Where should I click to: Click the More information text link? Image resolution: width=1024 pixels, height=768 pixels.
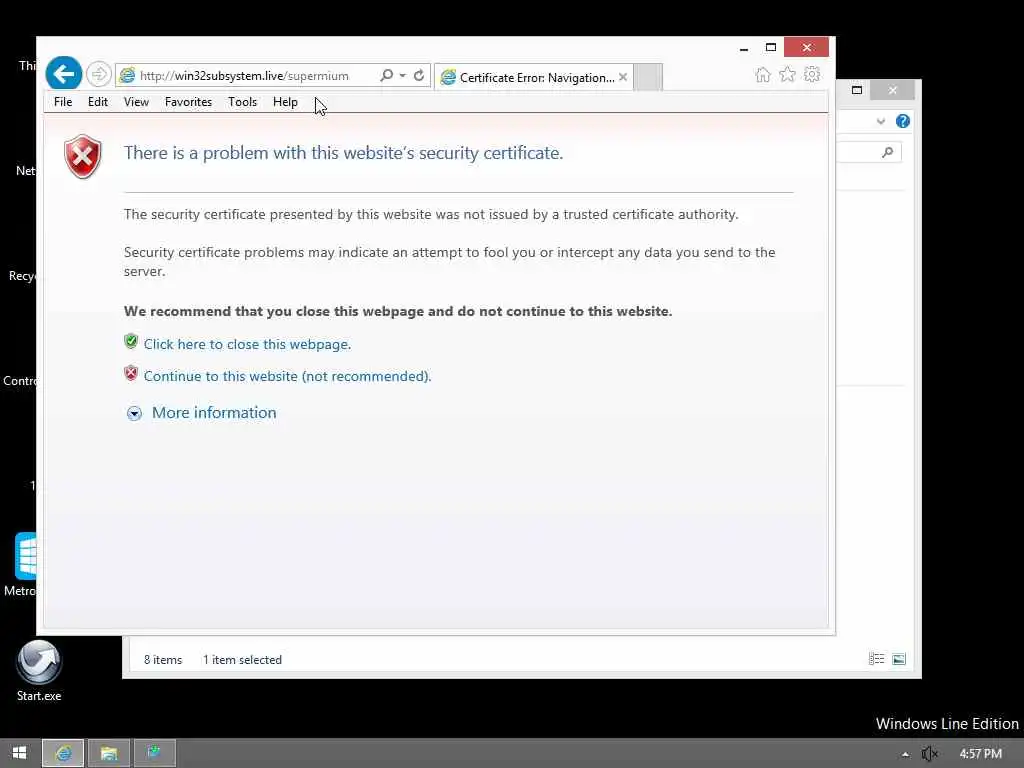click(x=214, y=413)
